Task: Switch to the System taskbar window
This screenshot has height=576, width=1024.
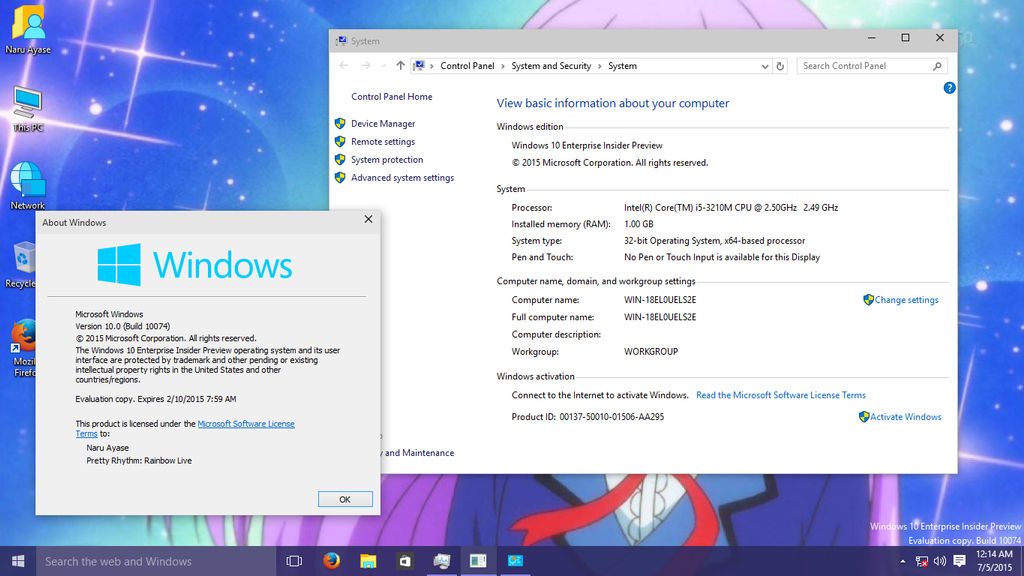Action: coord(441,561)
